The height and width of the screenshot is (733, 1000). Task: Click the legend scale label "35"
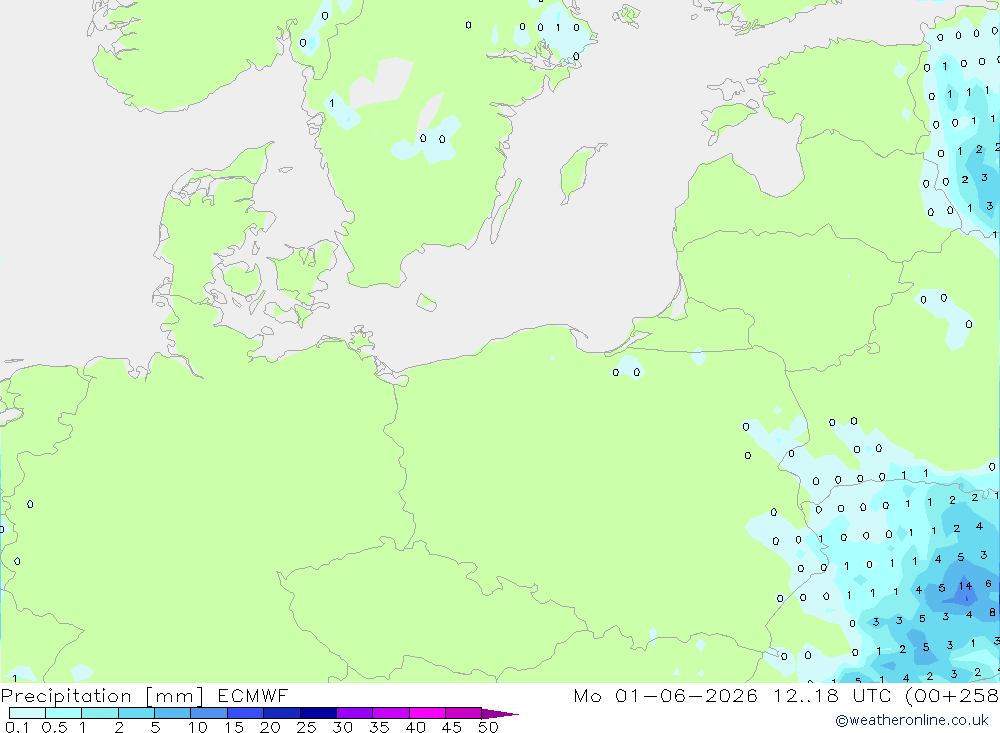379,727
